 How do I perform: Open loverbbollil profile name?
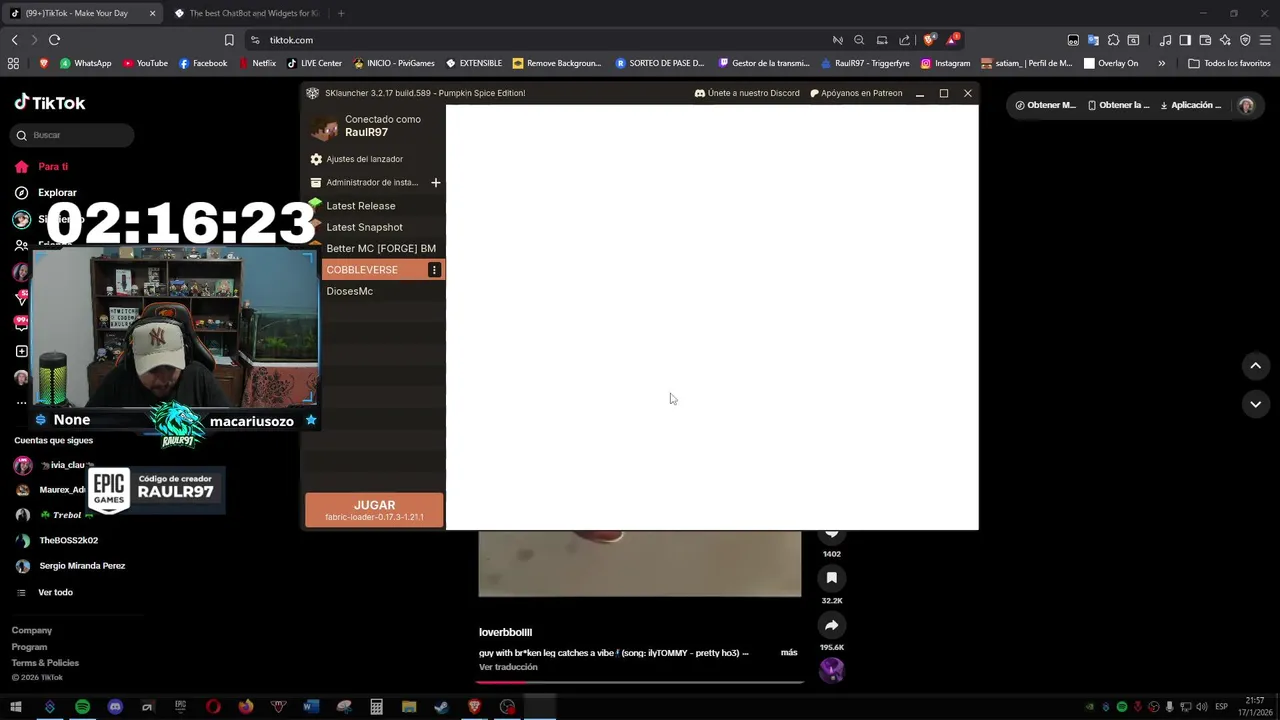click(505, 632)
